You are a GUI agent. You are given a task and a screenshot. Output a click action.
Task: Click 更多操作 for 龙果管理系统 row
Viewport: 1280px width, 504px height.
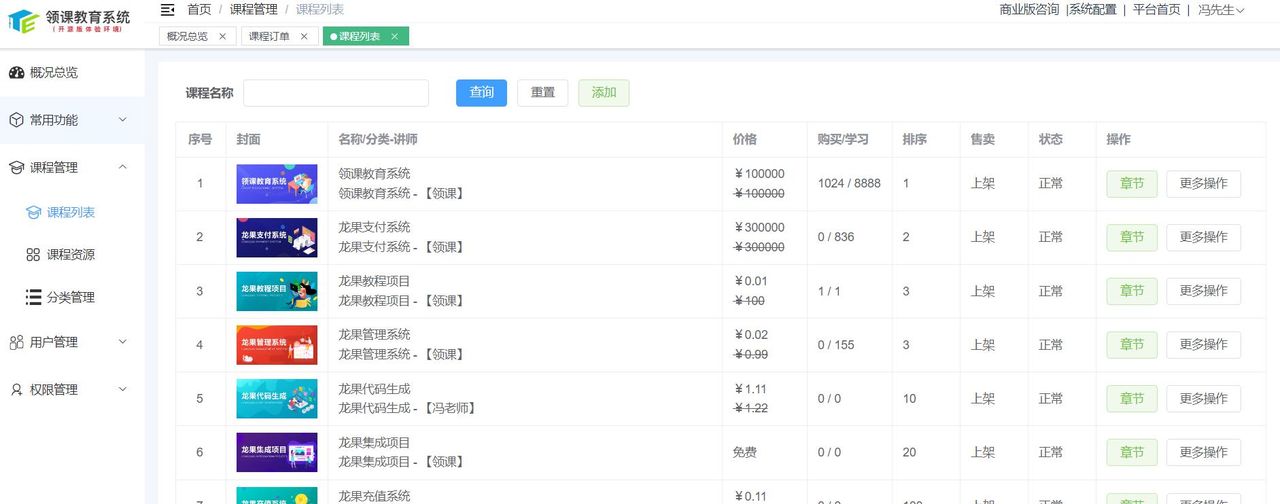(1203, 345)
